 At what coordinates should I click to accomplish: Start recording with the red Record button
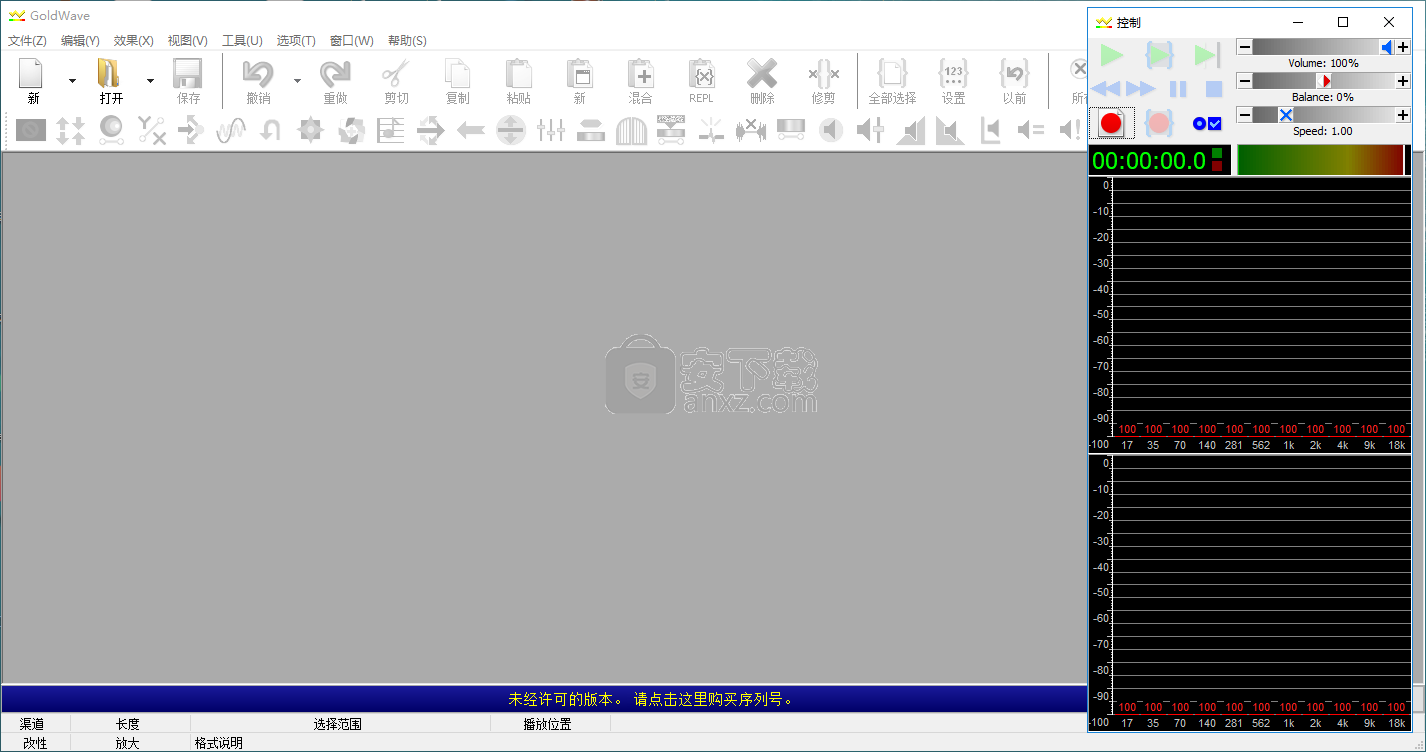[1111, 123]
